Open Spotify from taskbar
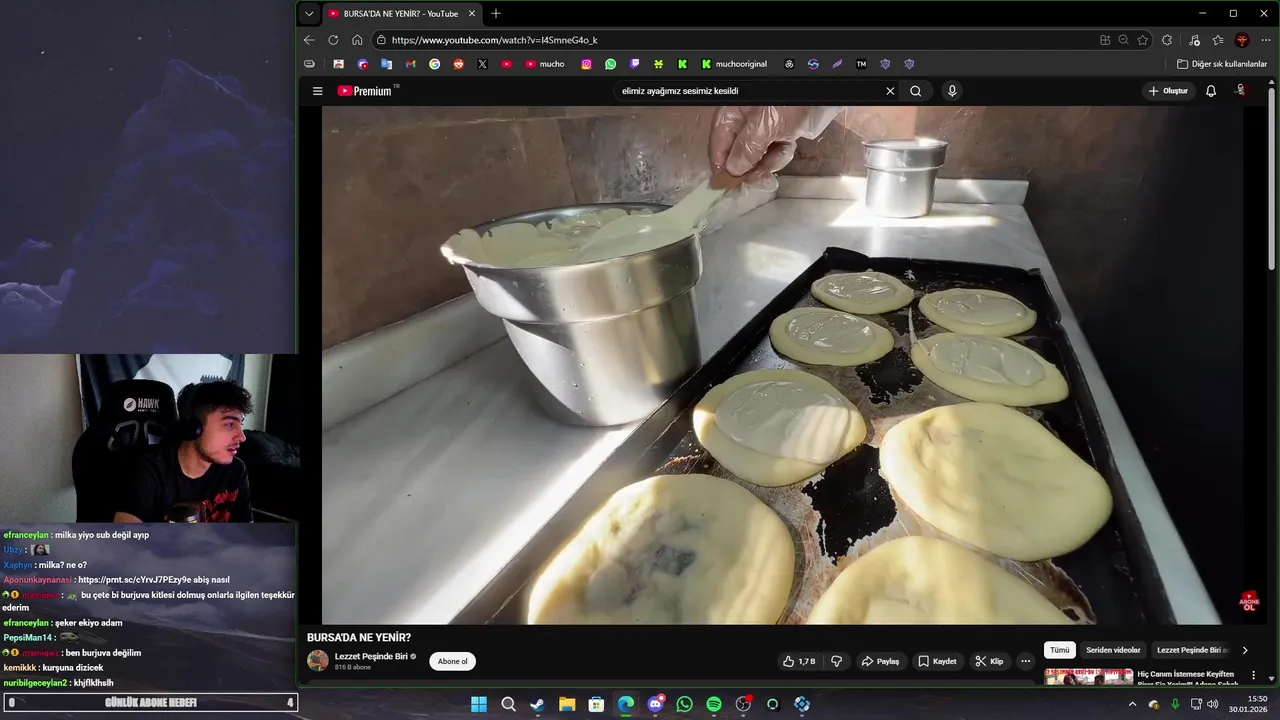The height and width of the screenshot is (720, 1280). 713,704
